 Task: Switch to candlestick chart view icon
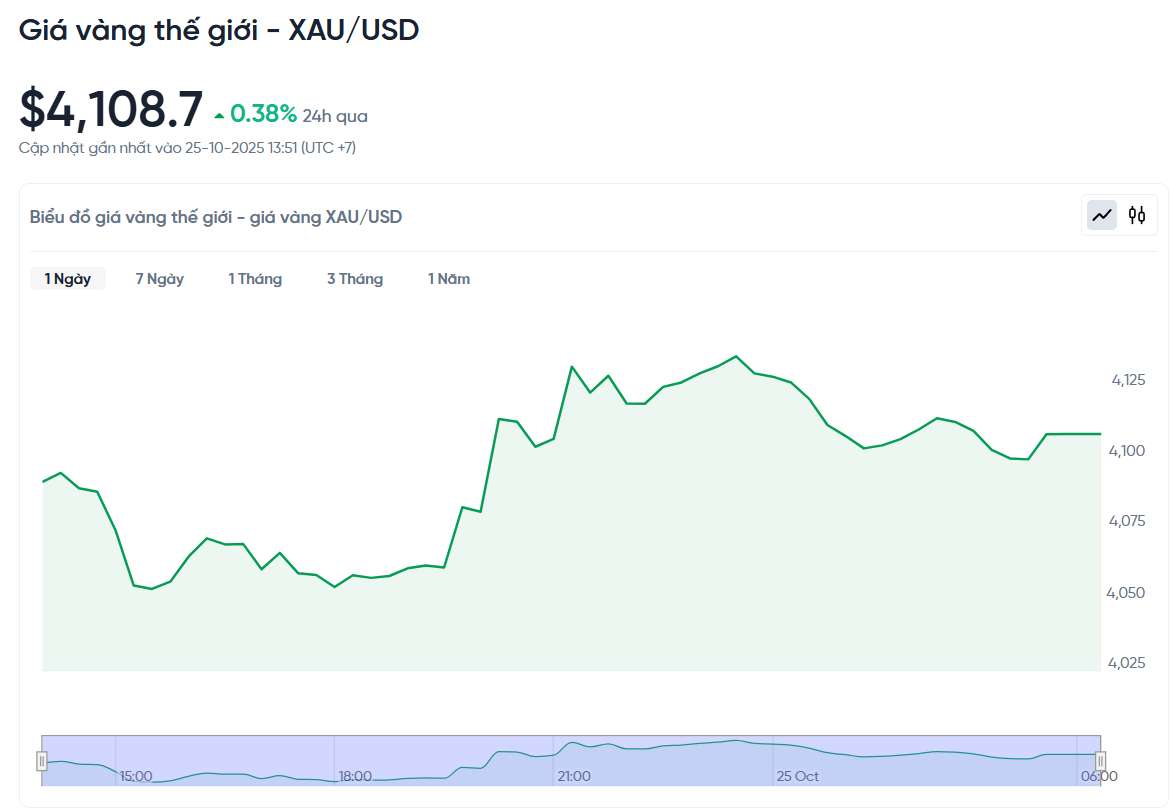(1137, 215)
